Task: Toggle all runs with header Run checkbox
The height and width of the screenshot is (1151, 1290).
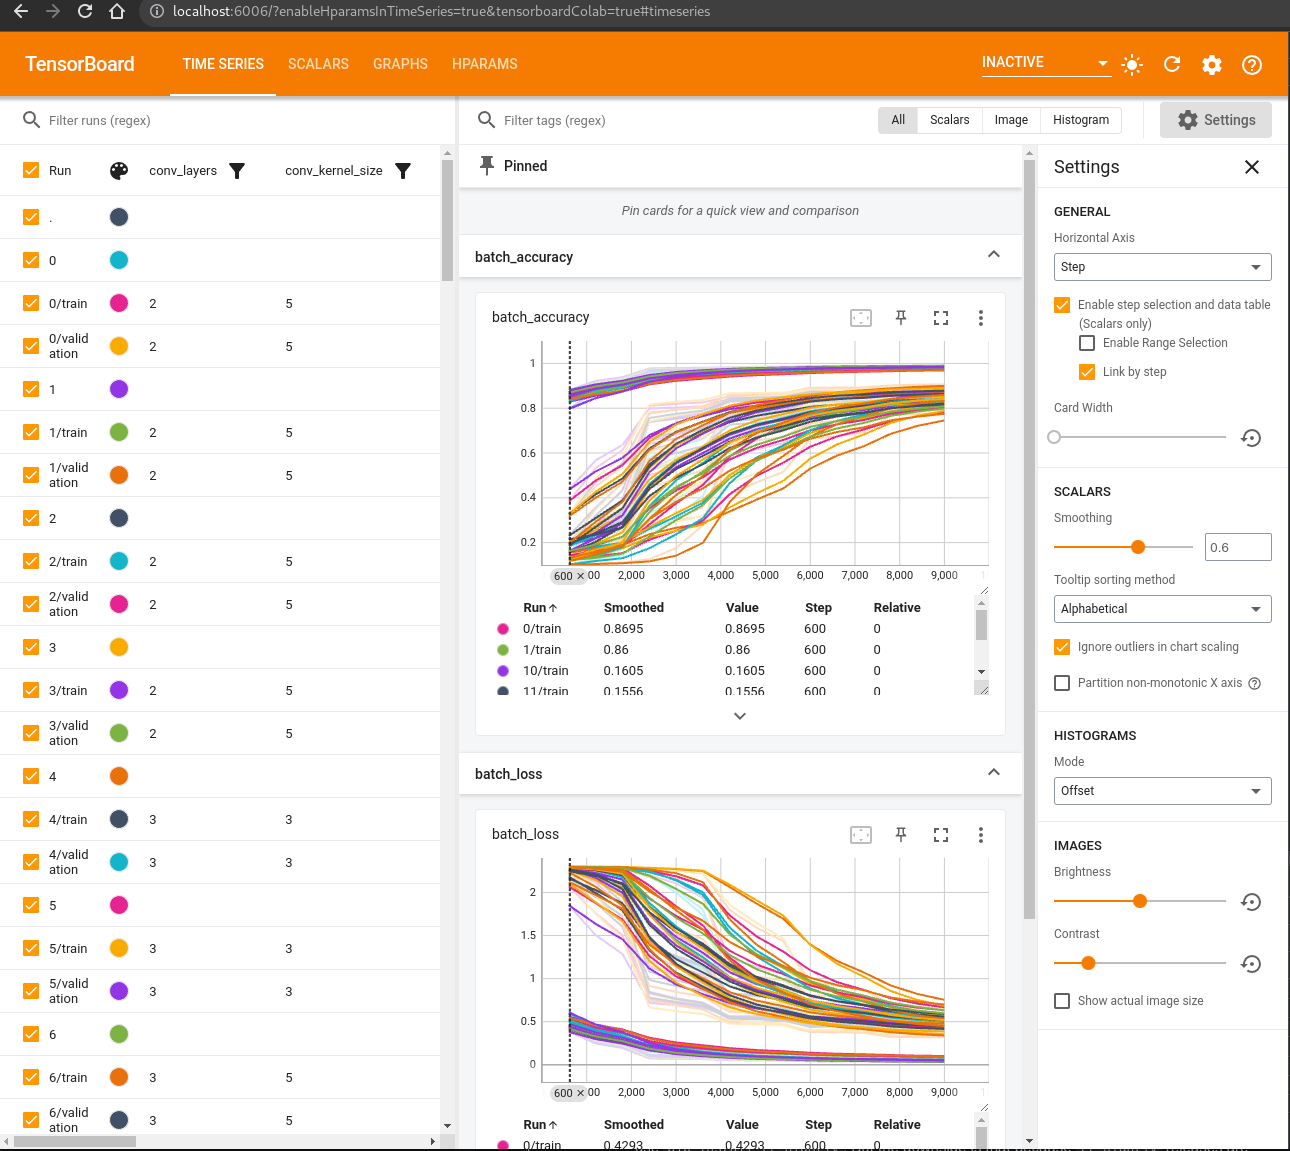Action: (31, 171)
